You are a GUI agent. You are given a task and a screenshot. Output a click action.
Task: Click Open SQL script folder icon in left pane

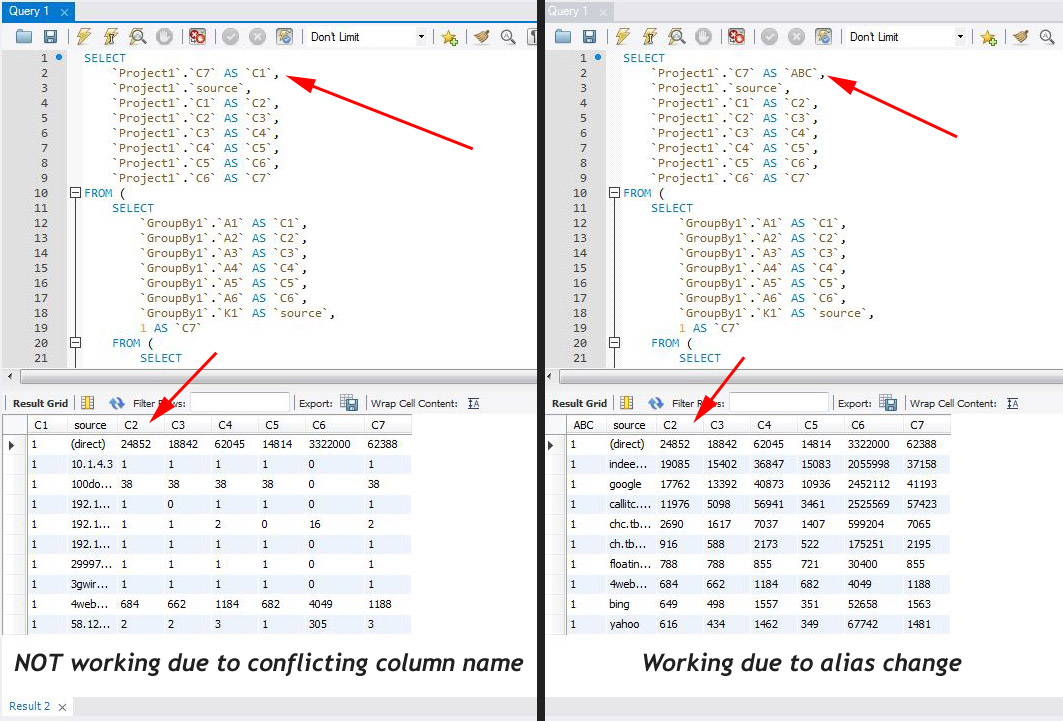tap(24, 37)
